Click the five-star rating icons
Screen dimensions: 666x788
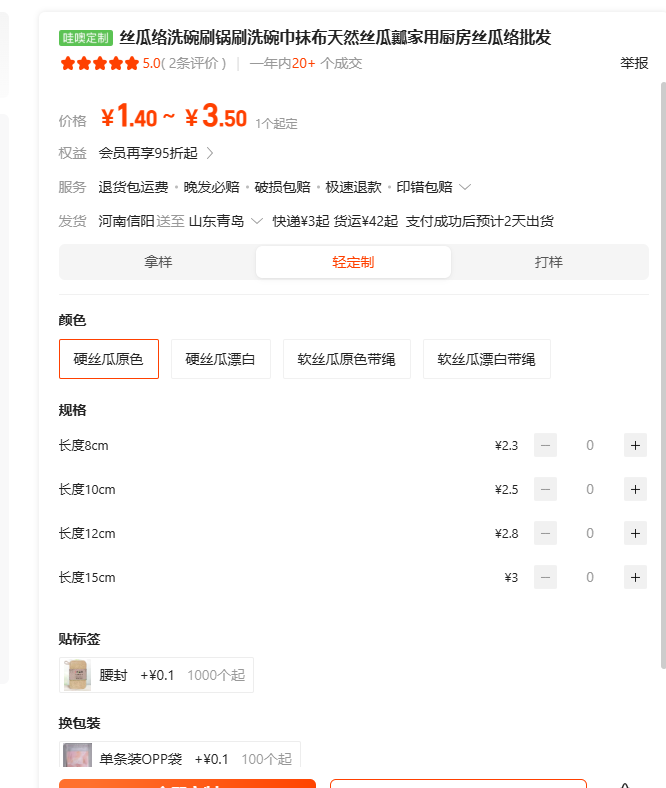99,63
